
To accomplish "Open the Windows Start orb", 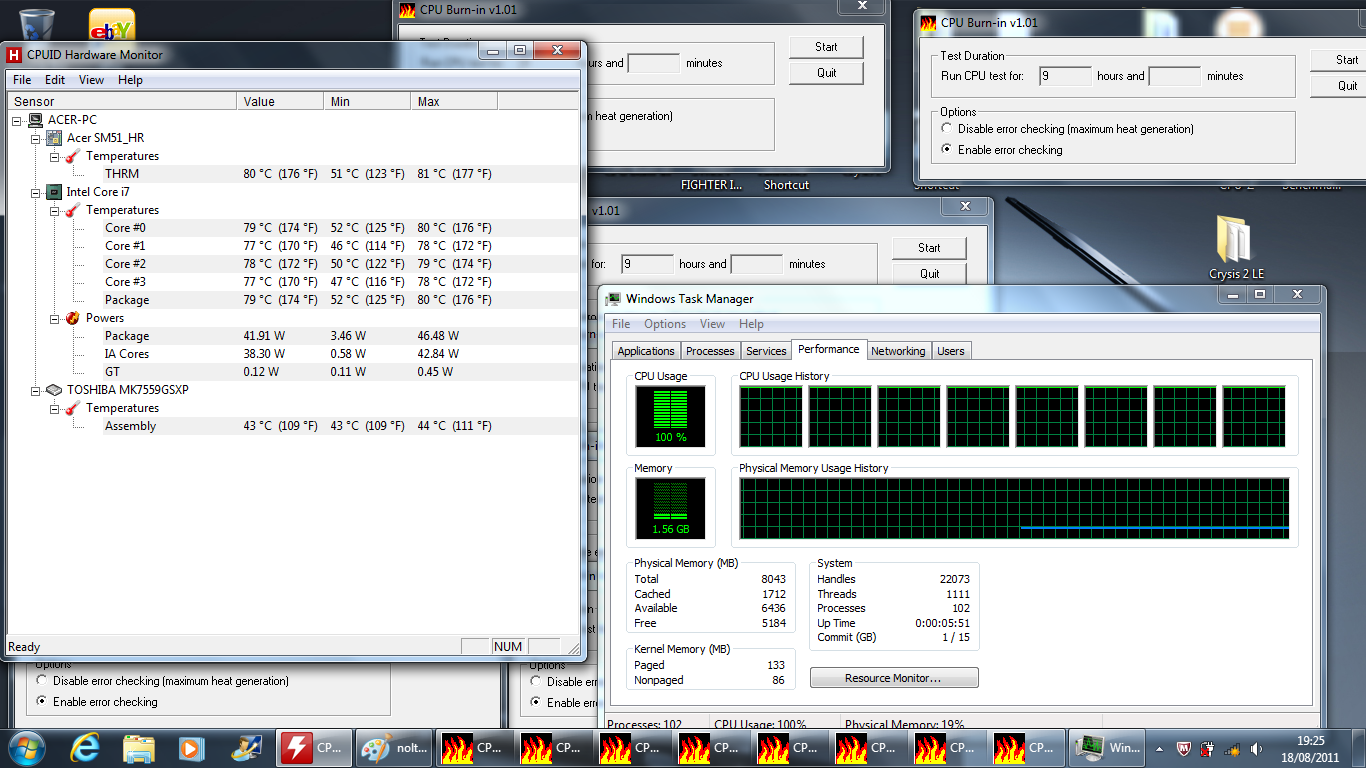I will (27, 747).
